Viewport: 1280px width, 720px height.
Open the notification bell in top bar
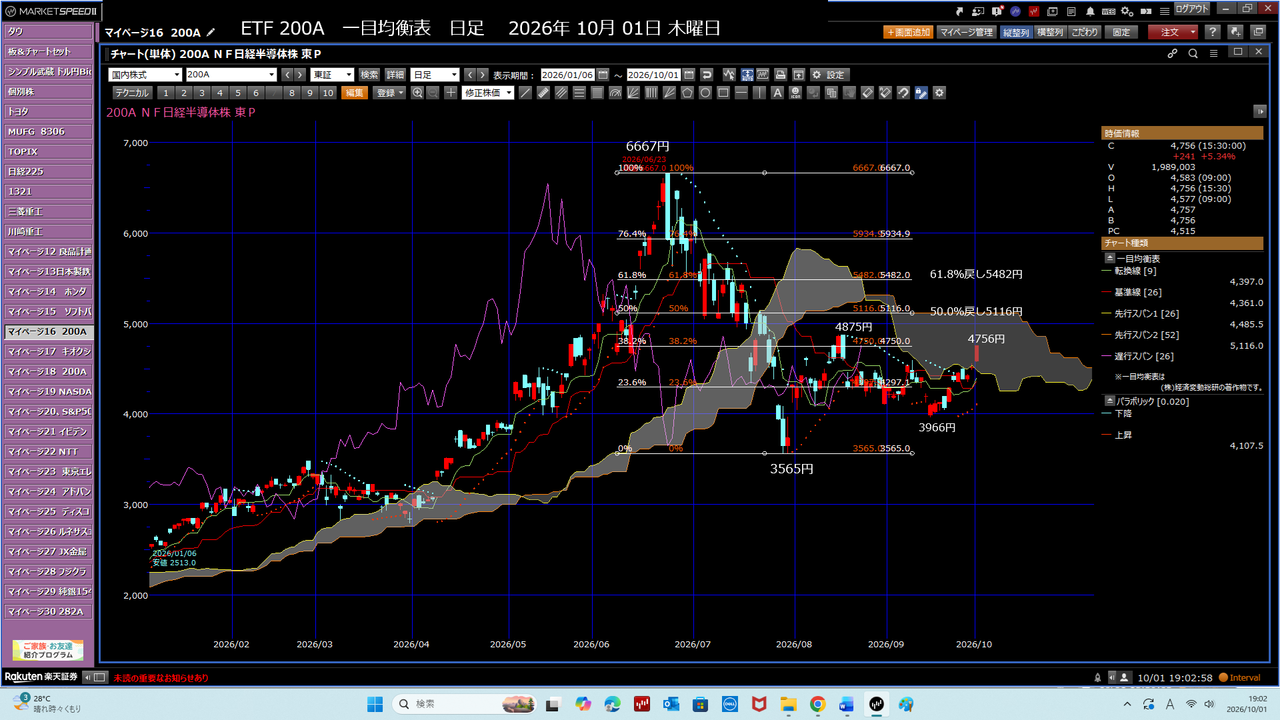click(x=1090, y=12)
